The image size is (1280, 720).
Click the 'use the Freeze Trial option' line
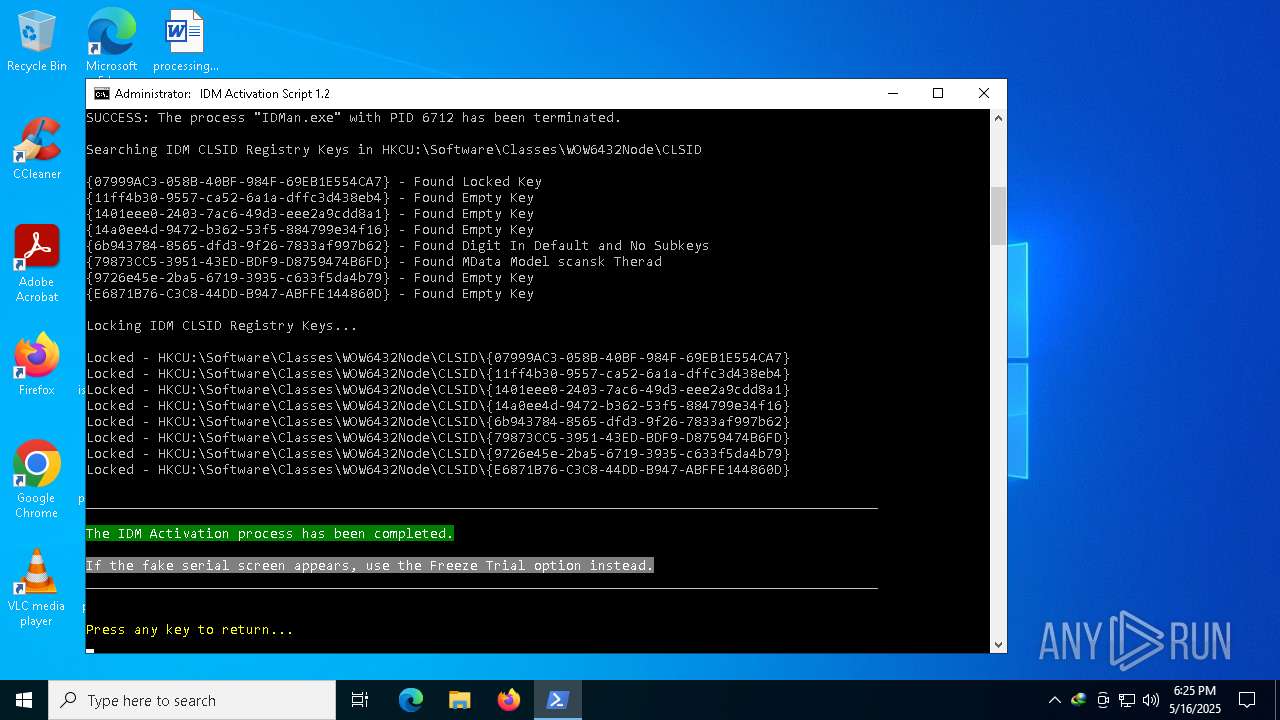pyautogui.click(x=370, y=566)
